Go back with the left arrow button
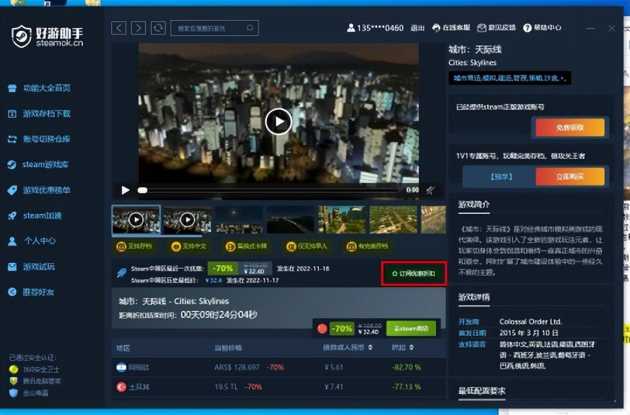This screenshot has width=630, height=415. 119,28
